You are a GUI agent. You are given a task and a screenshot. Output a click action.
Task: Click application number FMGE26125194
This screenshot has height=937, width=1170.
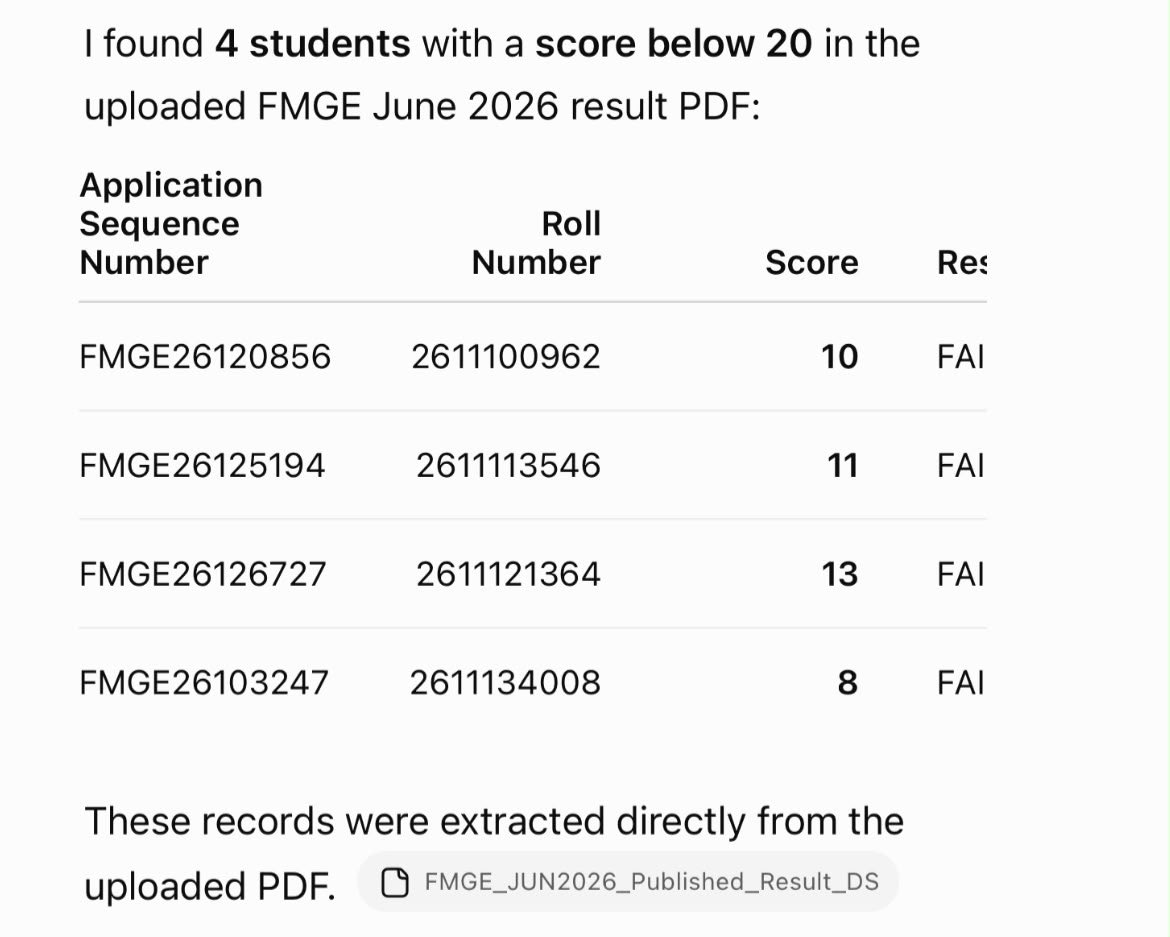(x=202, y=466)
